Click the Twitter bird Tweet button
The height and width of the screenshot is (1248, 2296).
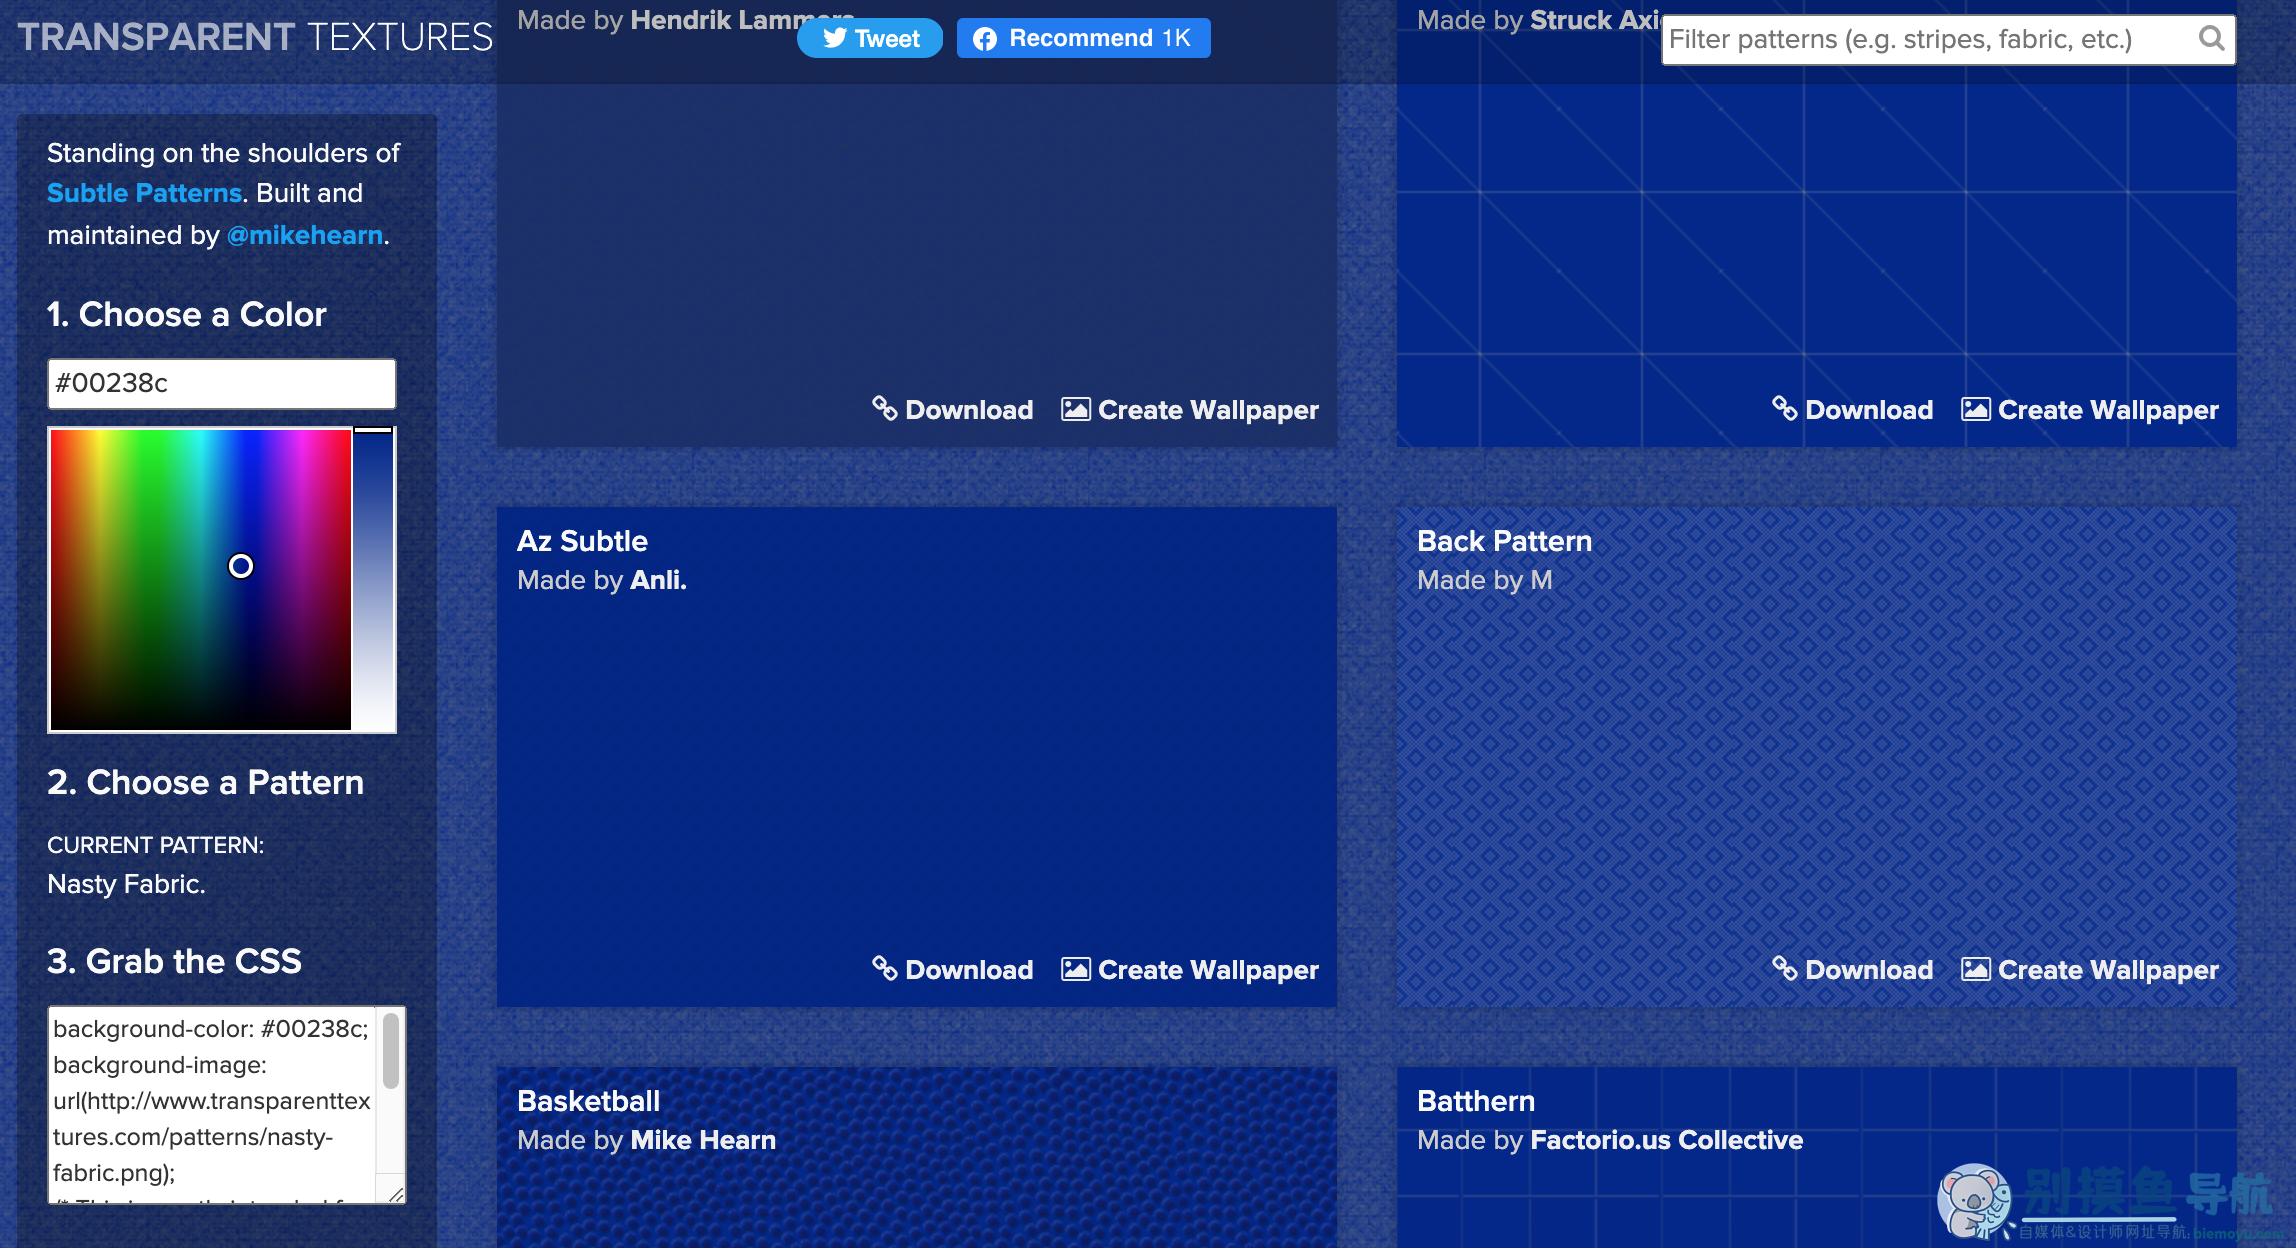point(870,38)
